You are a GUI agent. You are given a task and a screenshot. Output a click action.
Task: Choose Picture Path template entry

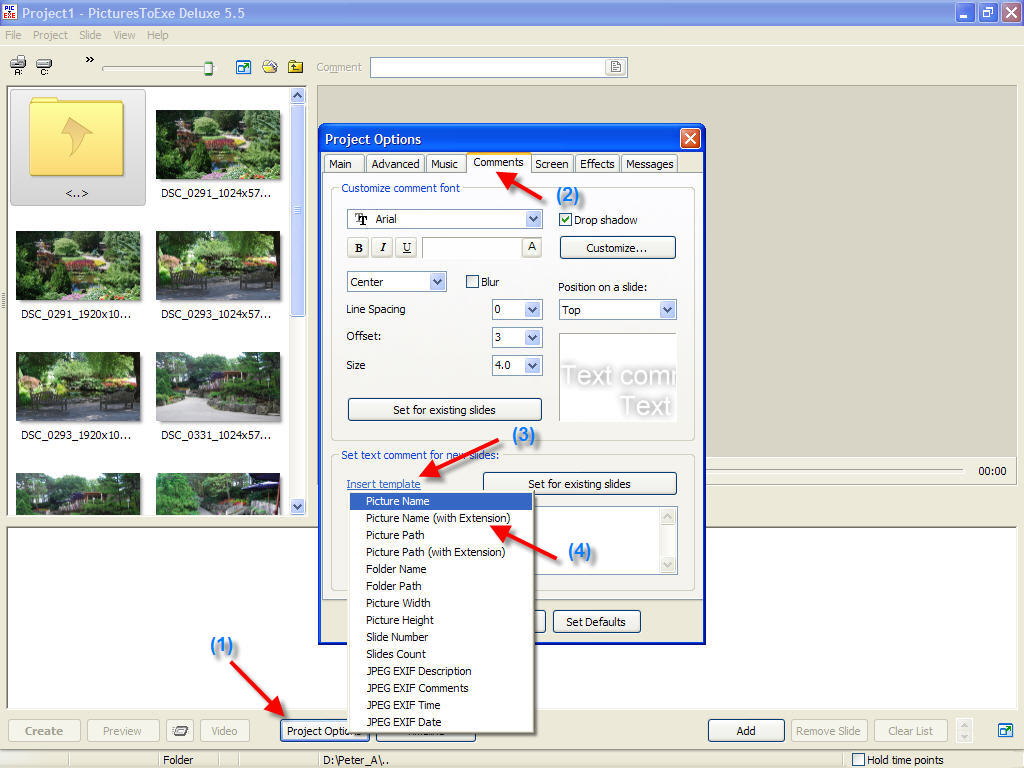click(x=441, y=535)
